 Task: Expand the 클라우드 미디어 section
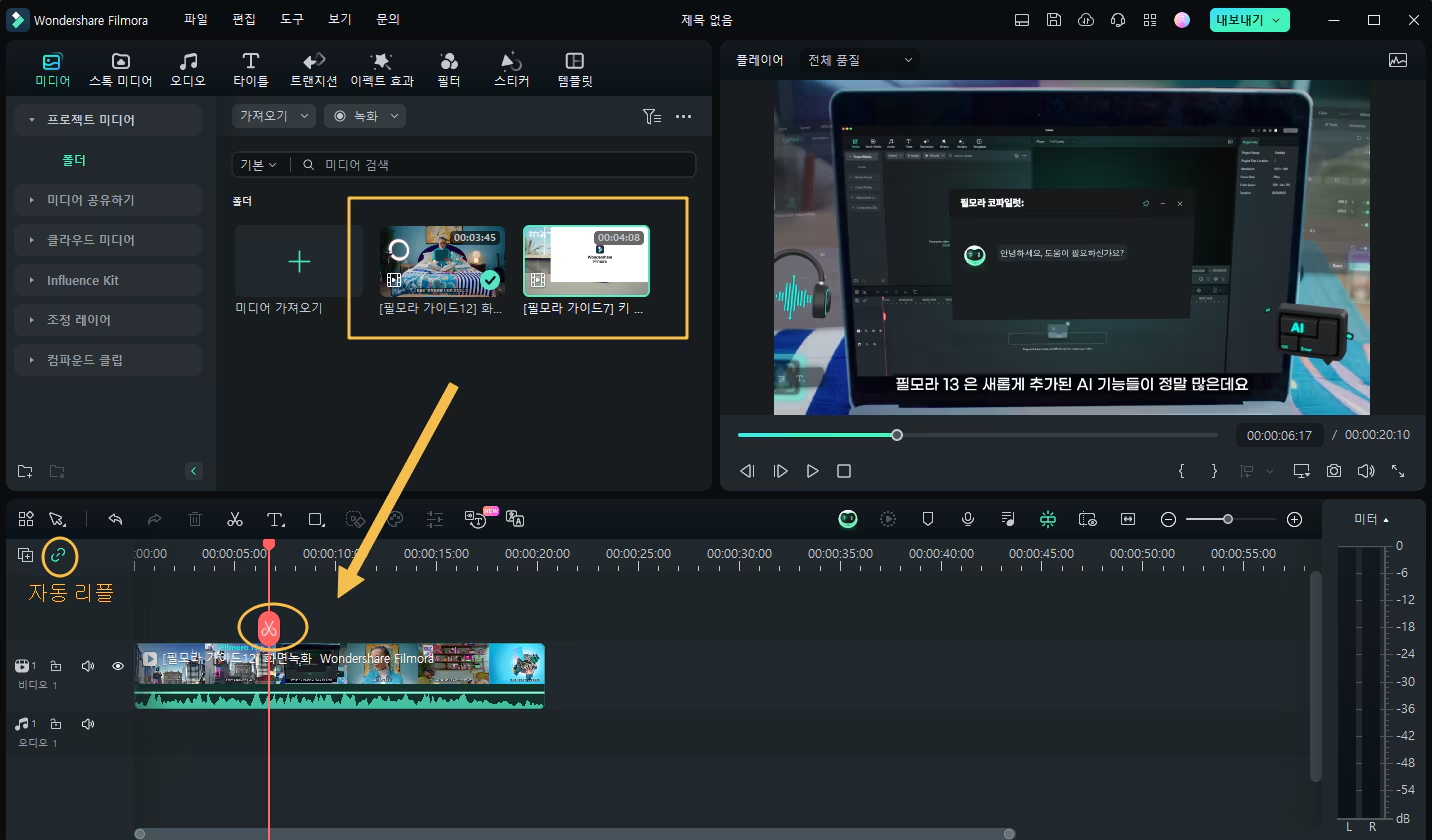pyautogui.click(x=108, y=240)
